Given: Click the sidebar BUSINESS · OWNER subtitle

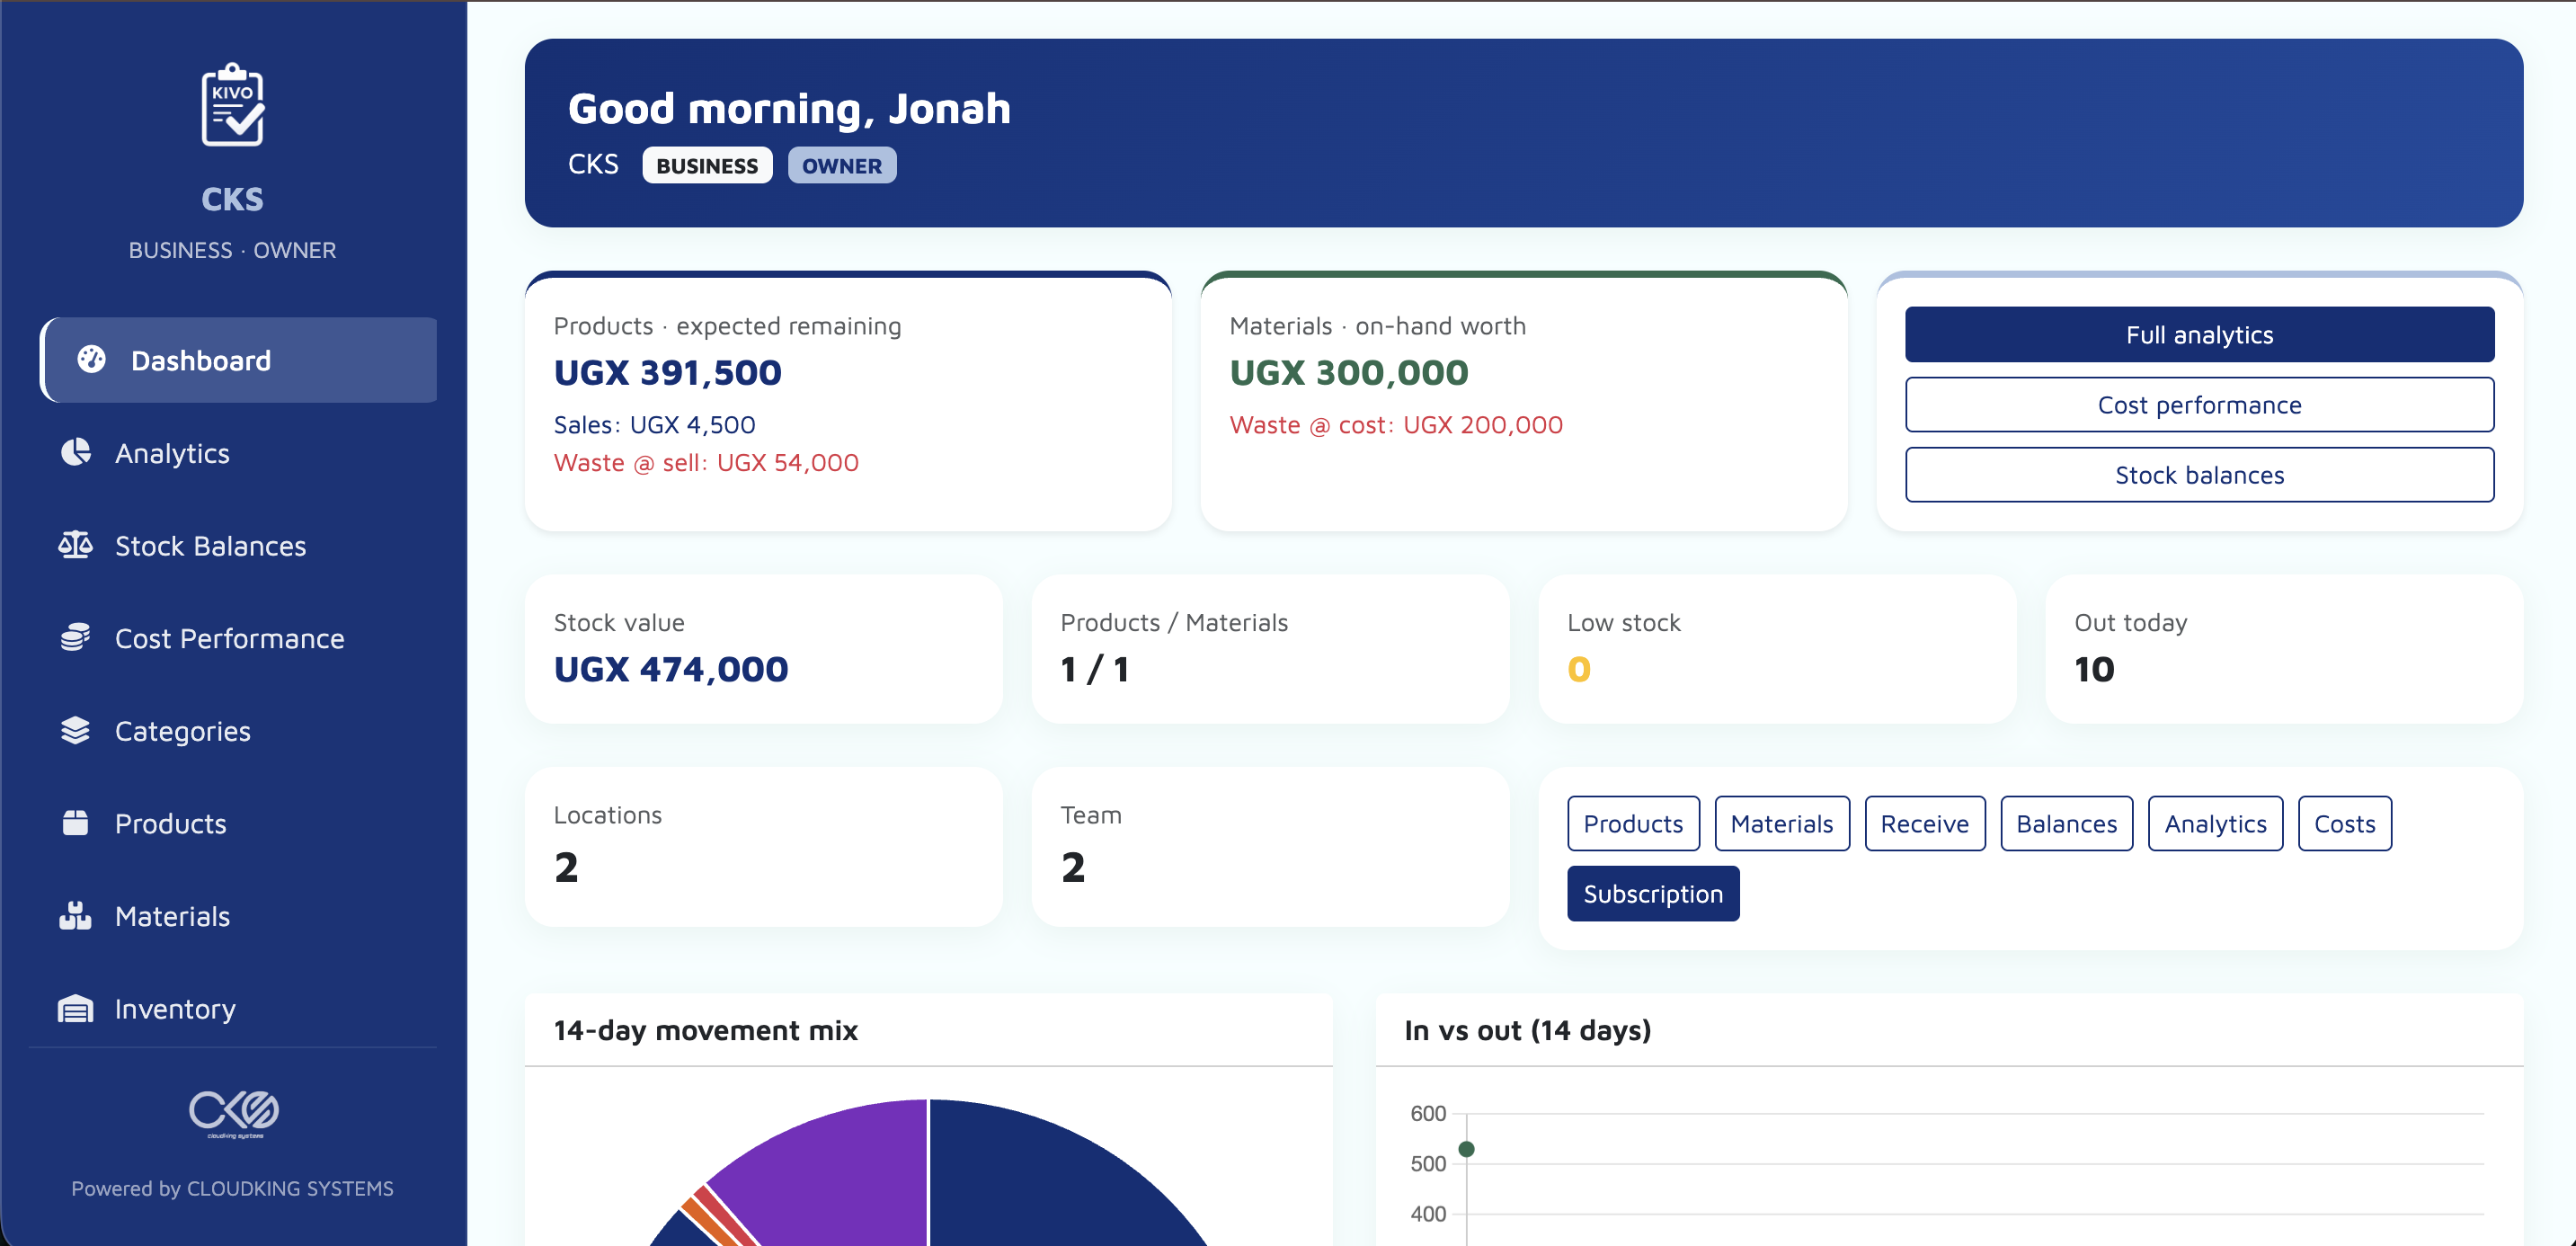Looking at the screenshot, I should coord(232,249).
